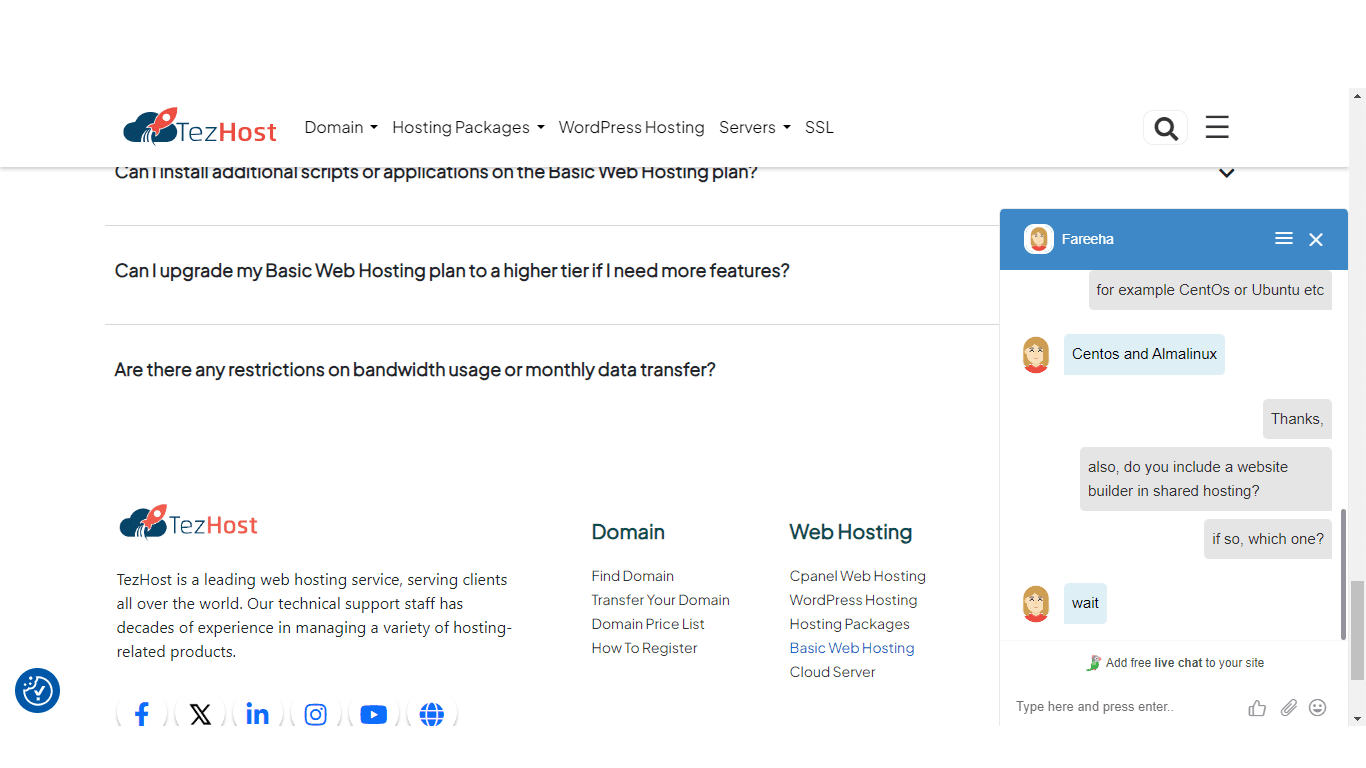Attach a file using paperclip icon
Viewport: 1366px width, 768px height.
(1288, 707)
